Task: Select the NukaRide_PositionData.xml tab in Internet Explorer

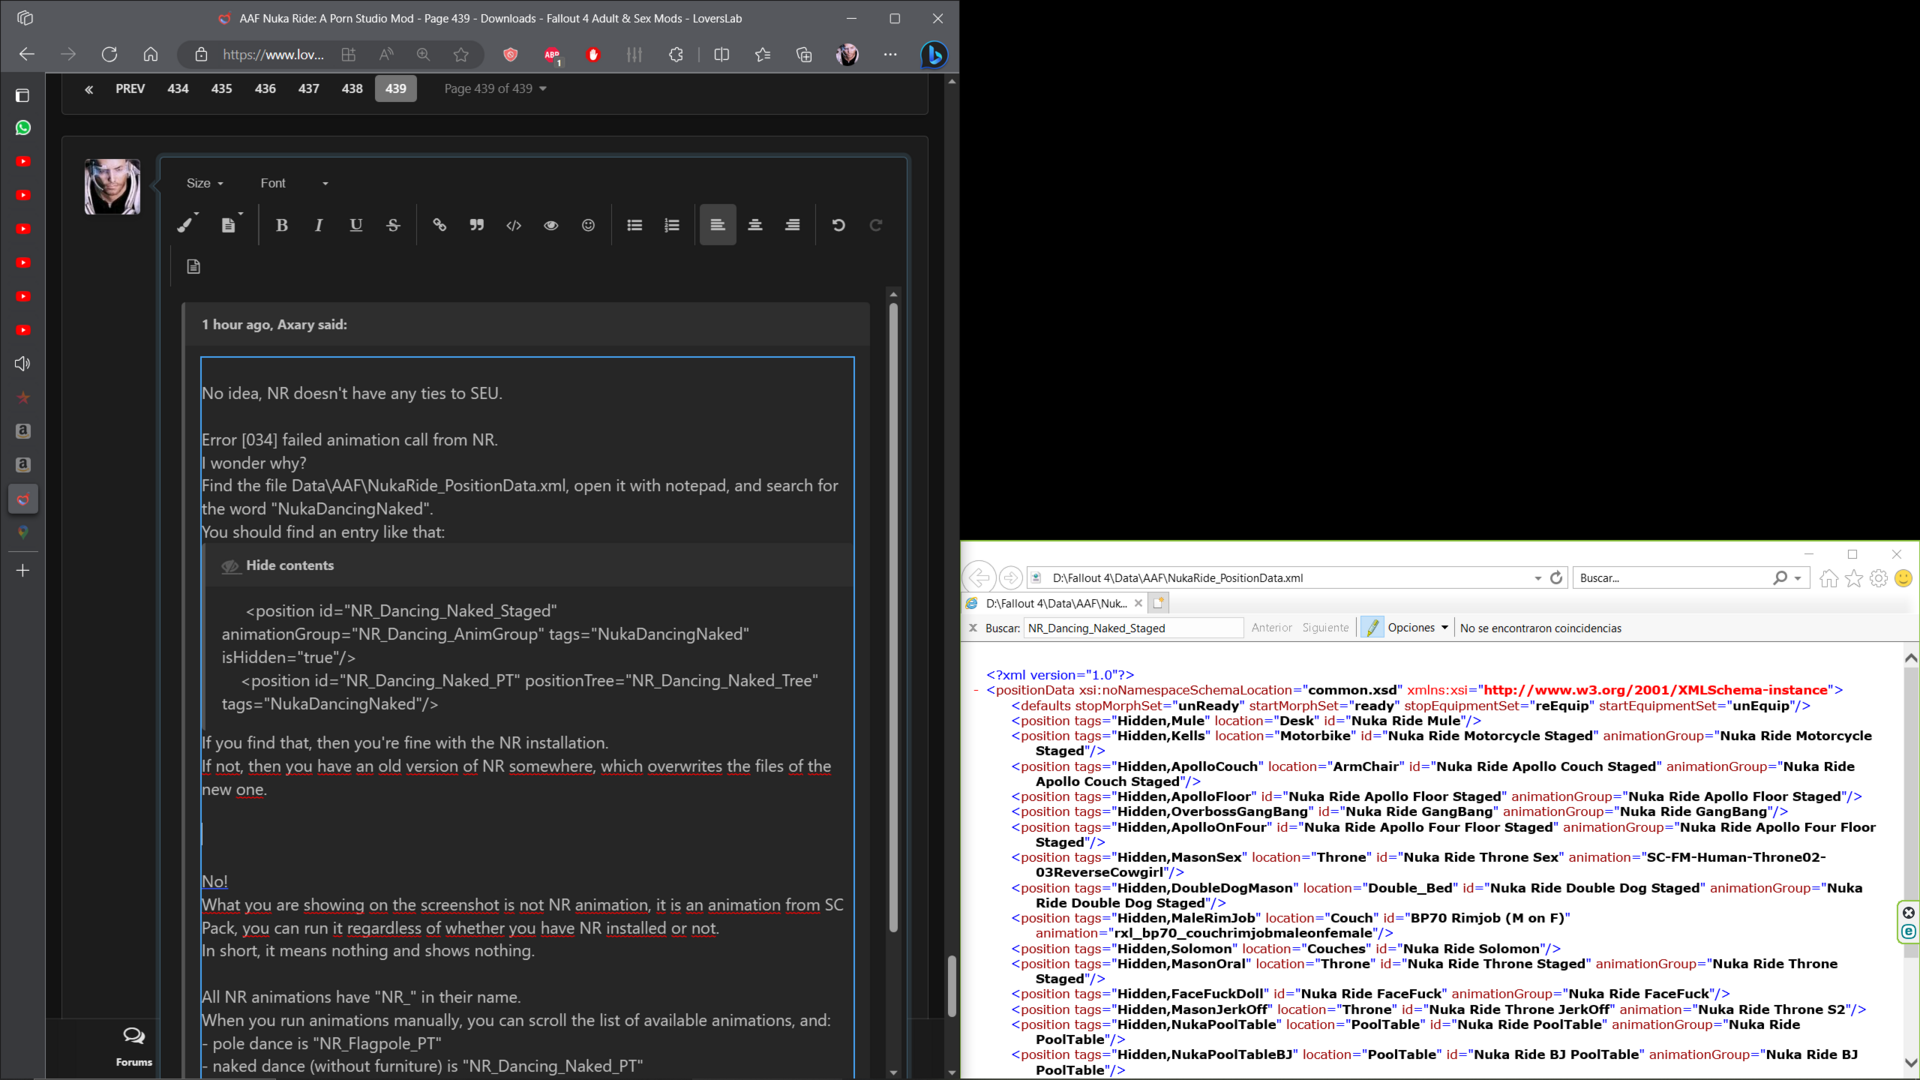Action: [1056, 603]
